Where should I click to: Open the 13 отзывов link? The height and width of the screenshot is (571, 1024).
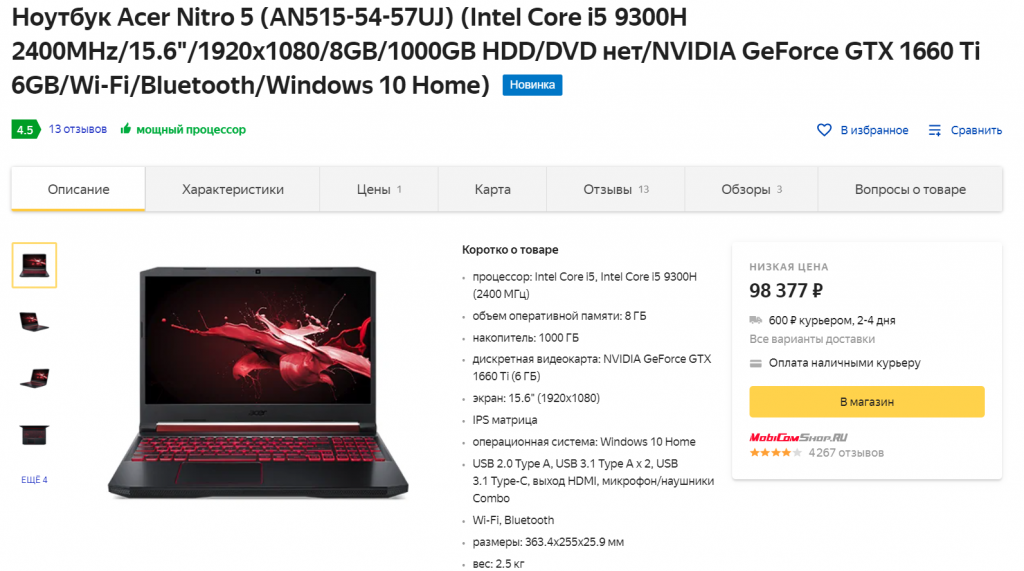coord(78,129)
